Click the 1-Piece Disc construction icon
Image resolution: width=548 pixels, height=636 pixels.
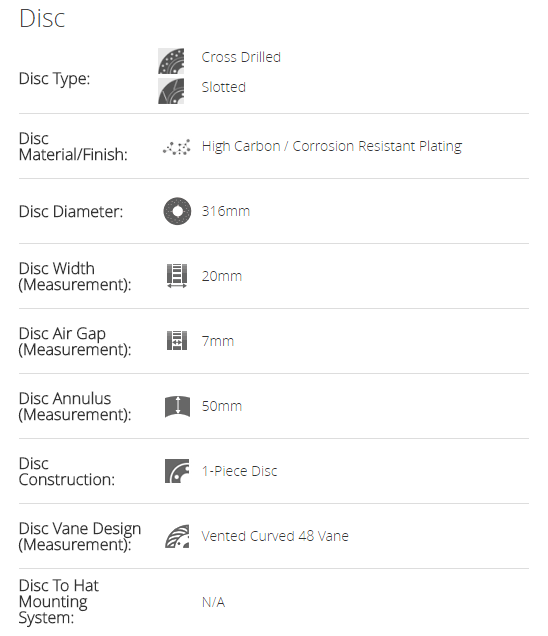tap(177, 471)
